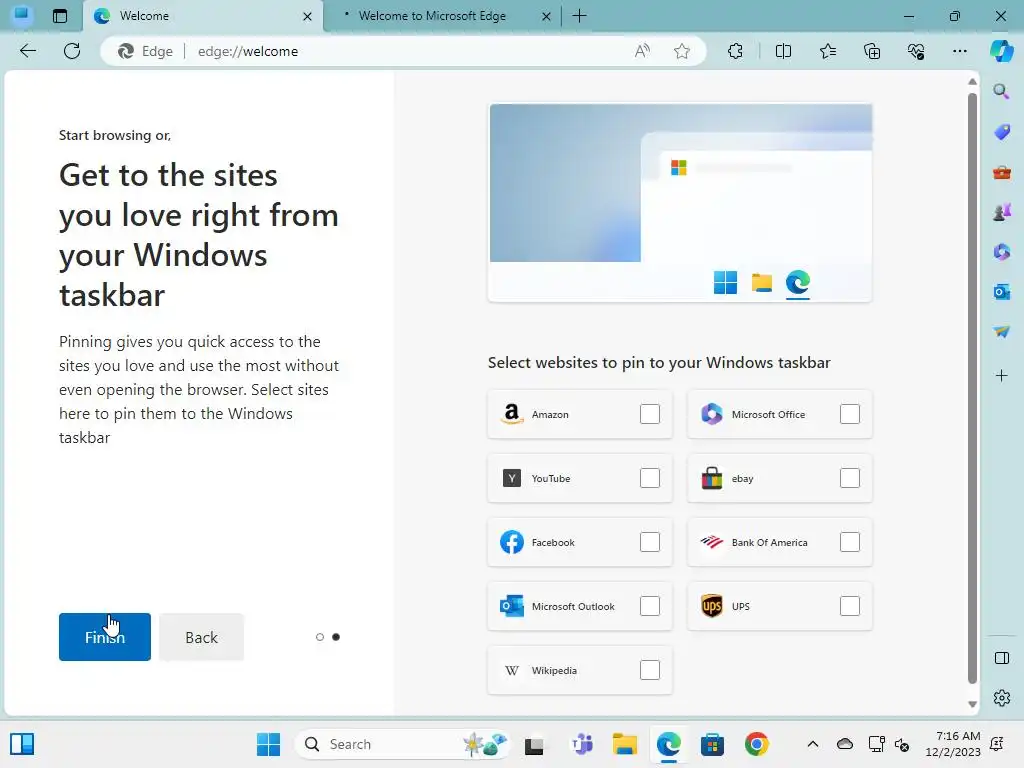The width and height of the screenshot is (1024, 768).
Task: Check the Microsoft Office checkbox
Action: [x=850, y=413]
